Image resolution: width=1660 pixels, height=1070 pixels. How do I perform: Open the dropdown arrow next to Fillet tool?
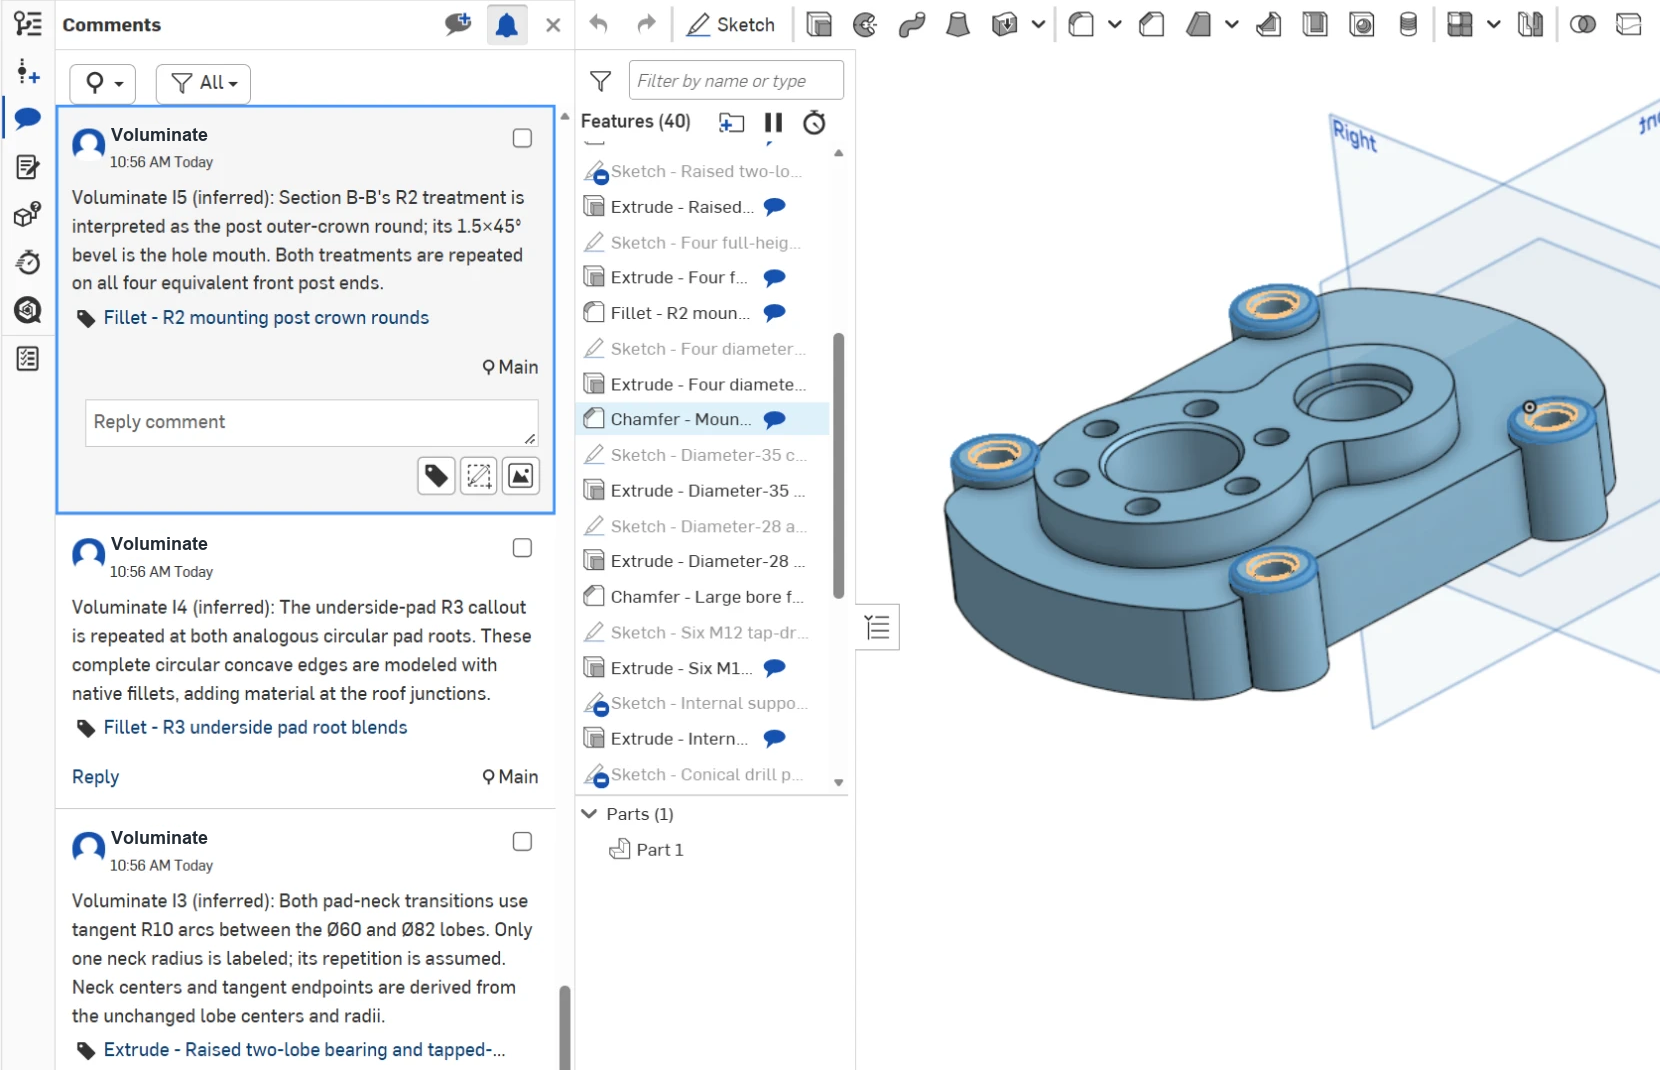1115,24
